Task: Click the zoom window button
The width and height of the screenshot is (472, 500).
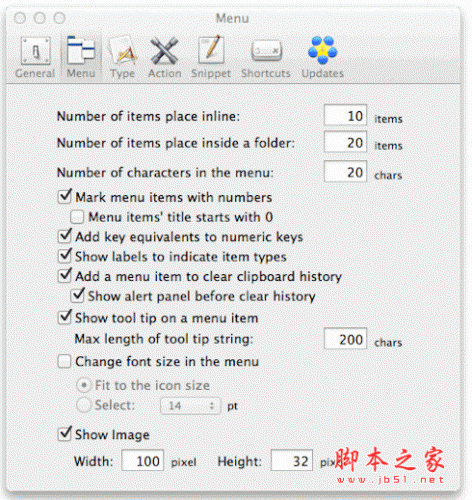Action: pyautogui.click(x=60, y=18)
